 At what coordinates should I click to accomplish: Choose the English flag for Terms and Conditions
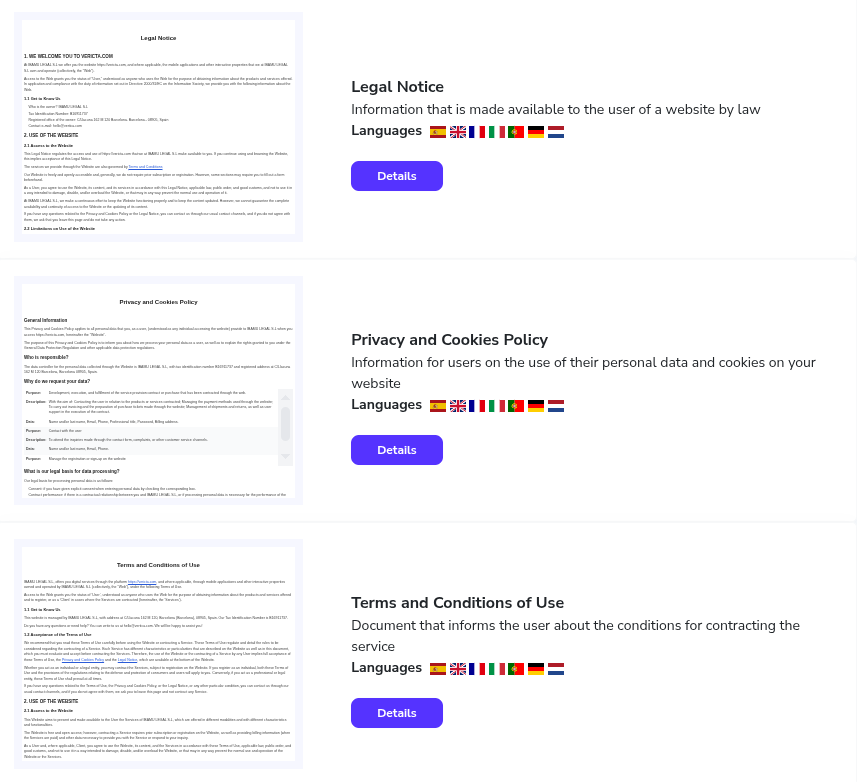point(457,669)
